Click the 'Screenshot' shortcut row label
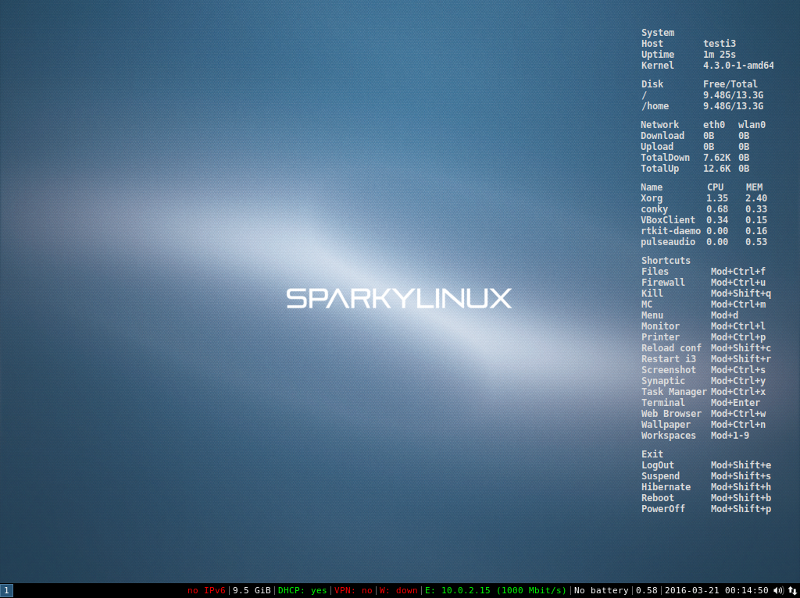 coord(668,370)
